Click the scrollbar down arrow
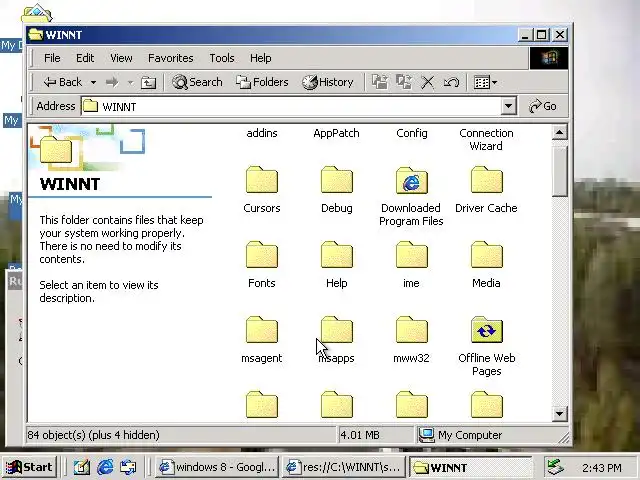Viewport: 640px width, 480px height. (560, 414)
